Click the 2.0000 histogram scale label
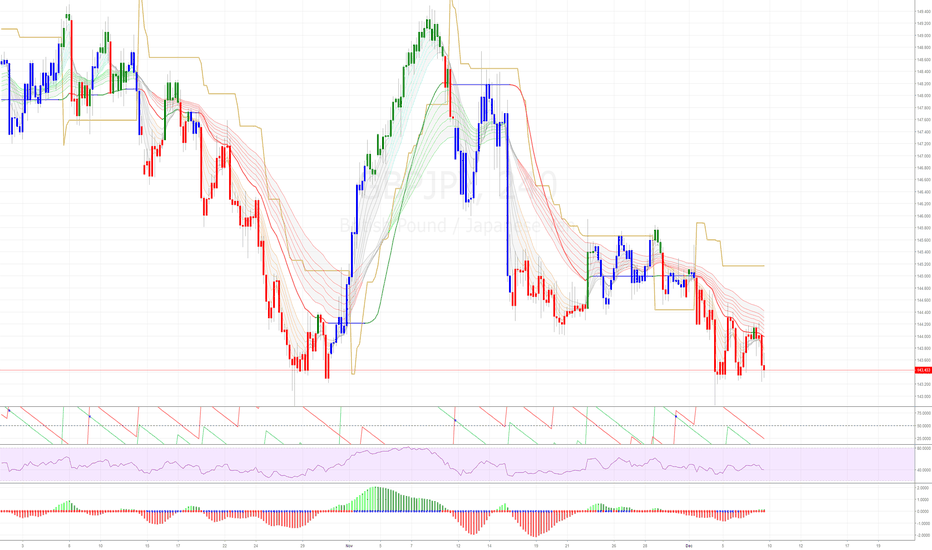 click(923, 488)
